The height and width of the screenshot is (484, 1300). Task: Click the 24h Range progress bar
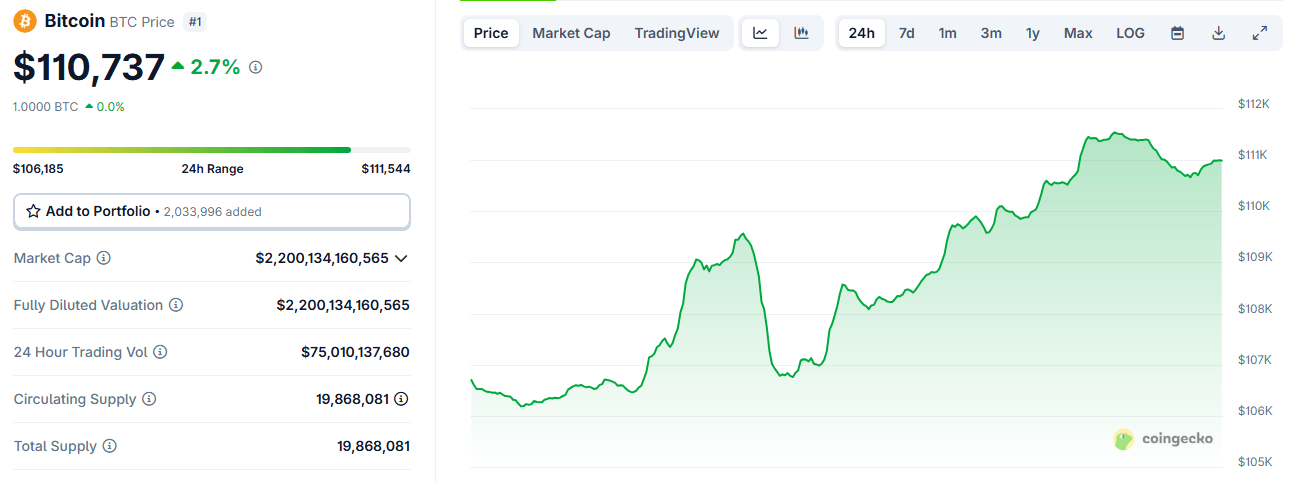click(211, 150)
